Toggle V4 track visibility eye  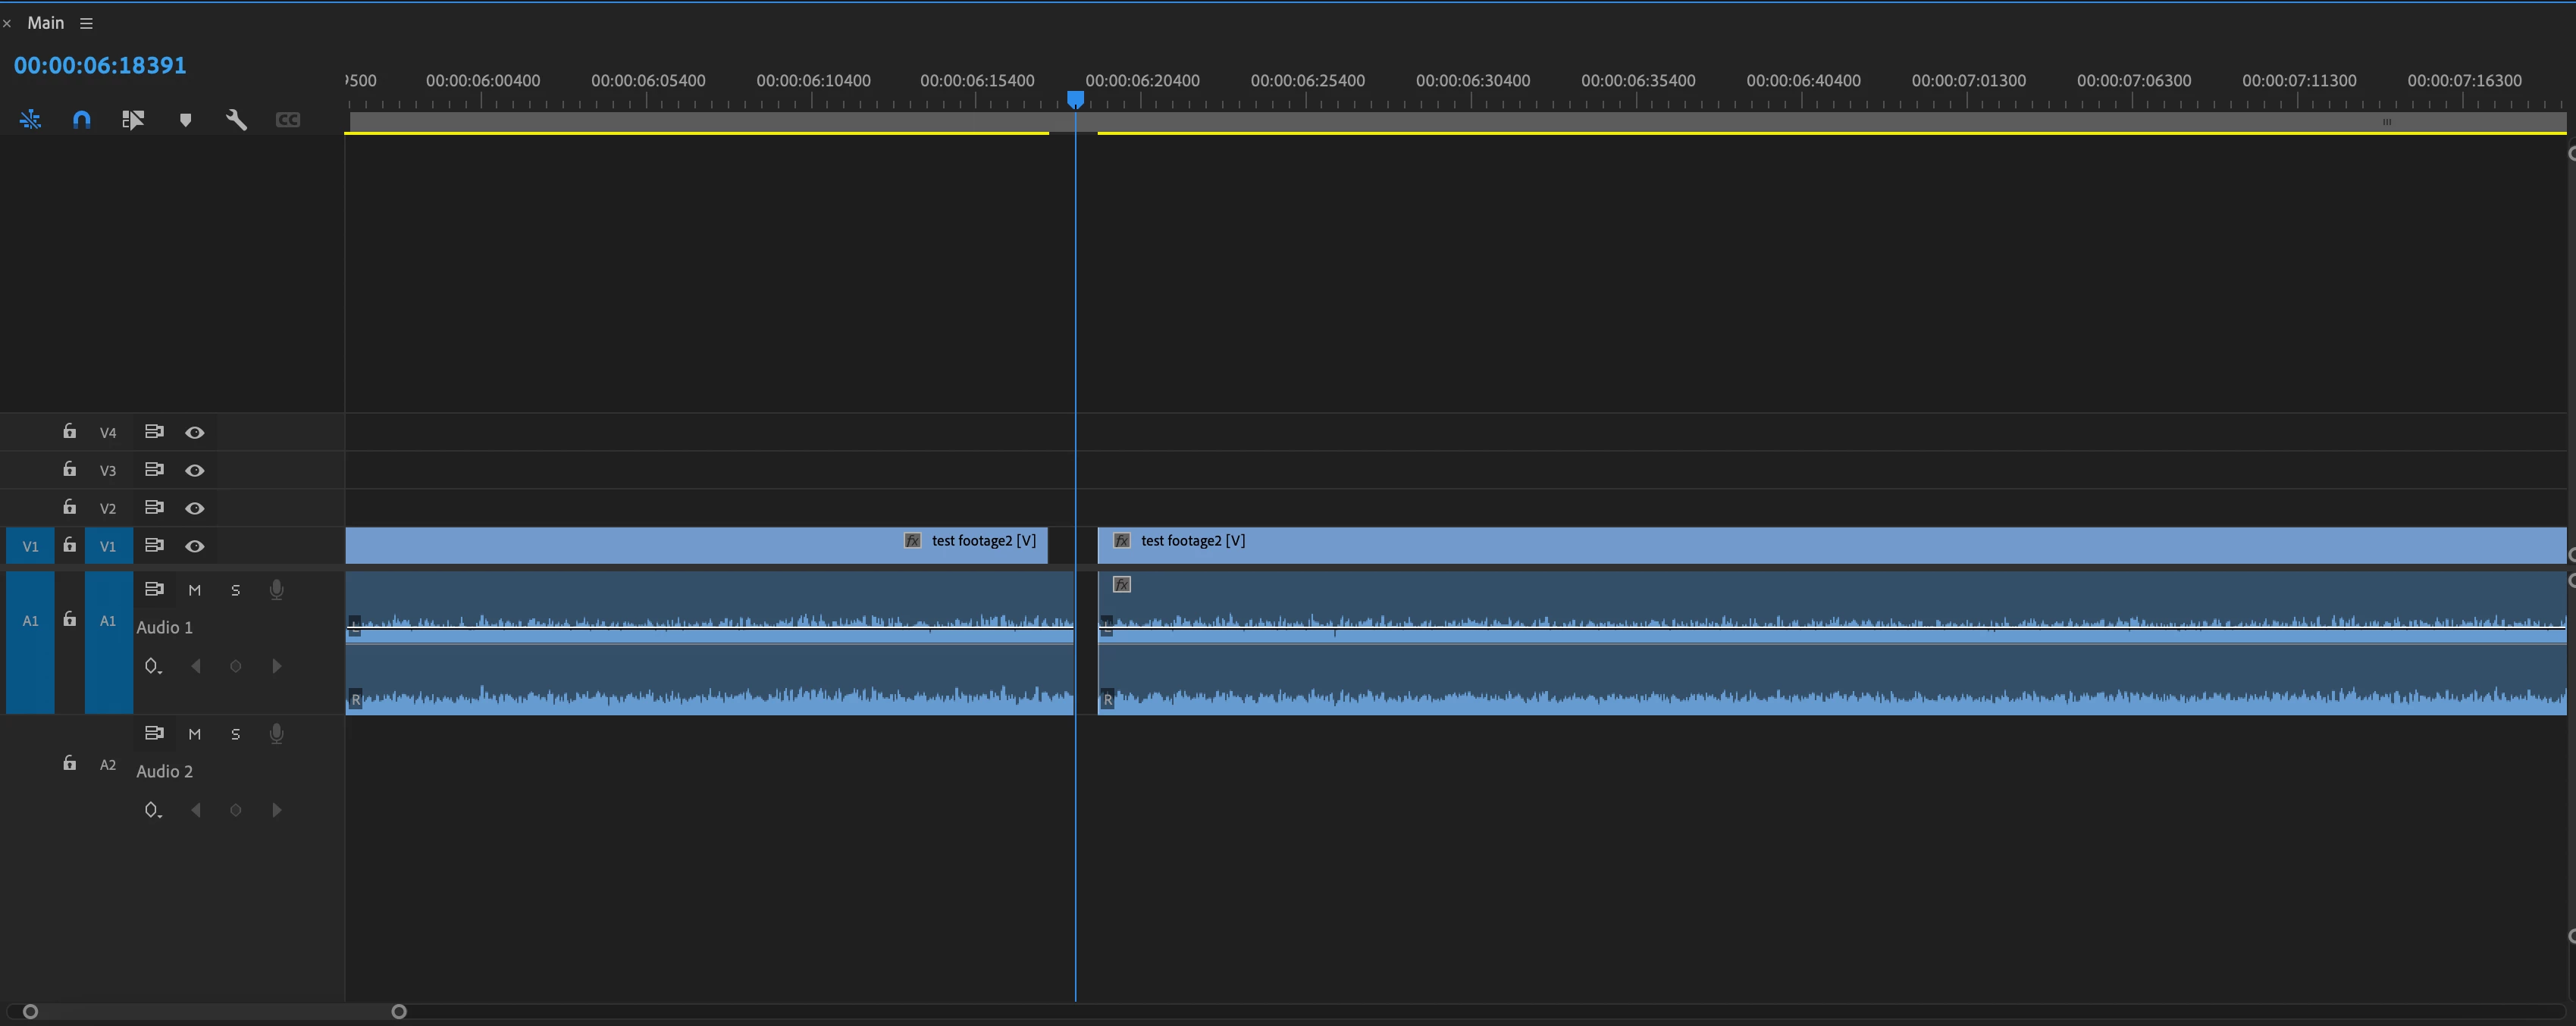pos(195,432)
